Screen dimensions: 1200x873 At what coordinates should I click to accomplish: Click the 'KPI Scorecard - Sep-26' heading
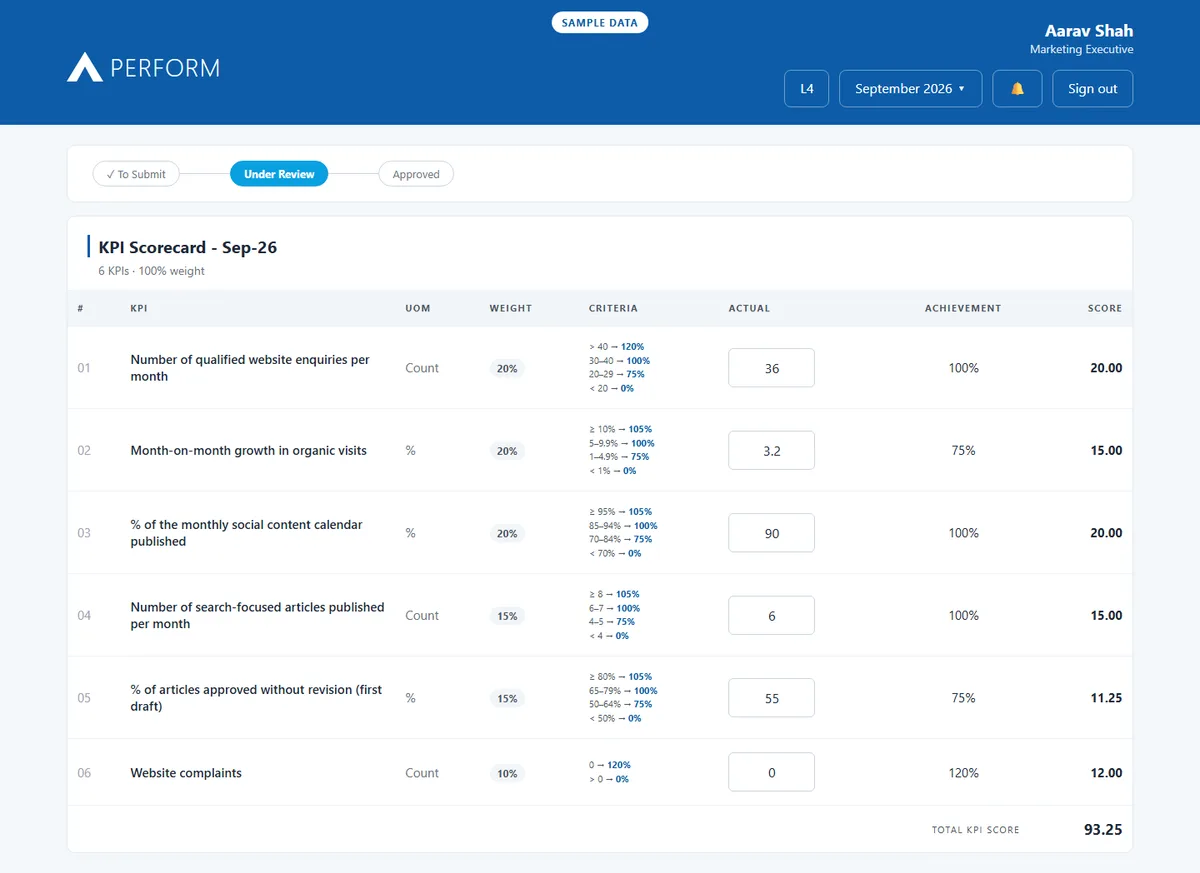[x=187, y=247]
